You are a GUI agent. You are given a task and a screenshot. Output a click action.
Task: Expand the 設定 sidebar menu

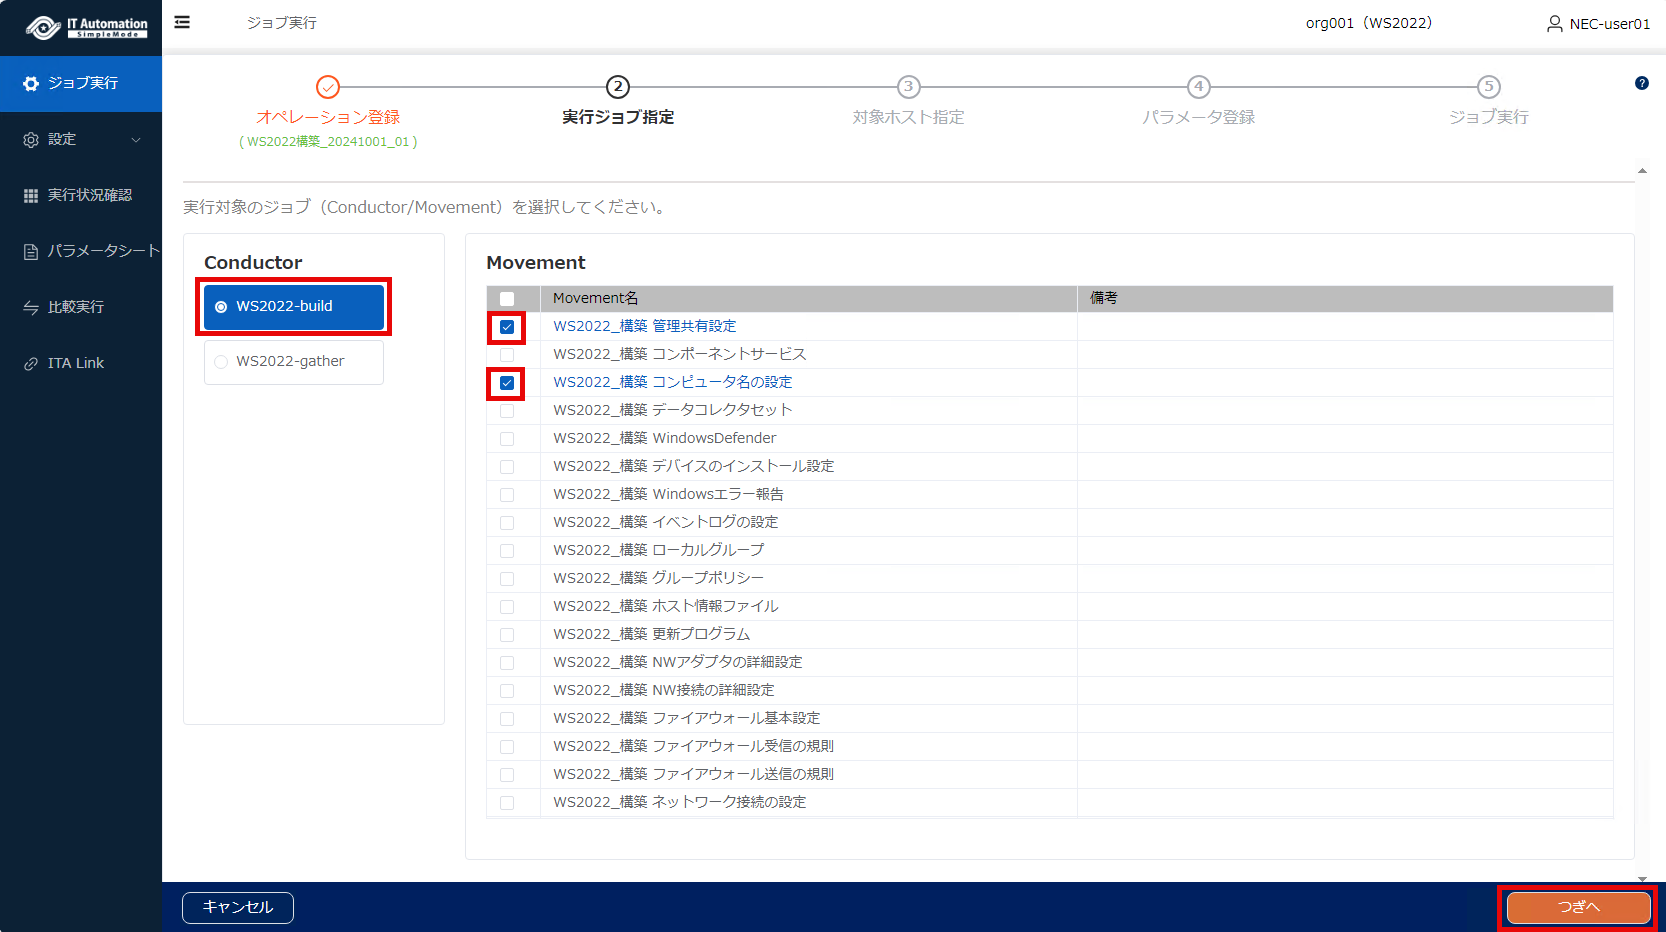[81, 139]
